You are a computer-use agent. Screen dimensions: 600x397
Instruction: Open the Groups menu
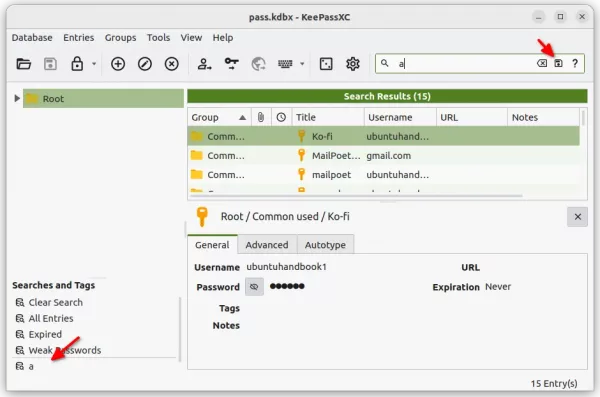(121, 38)
